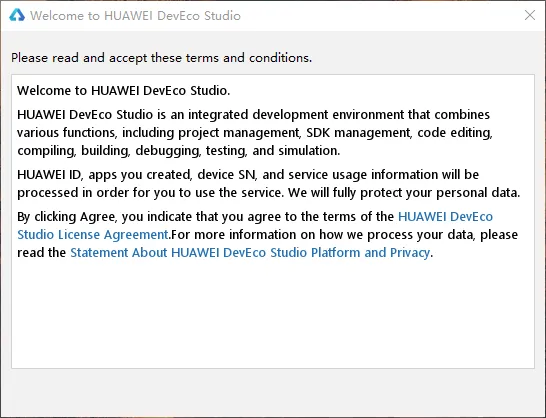The height and width of the screenshot is (418, 546).
Task: Open the Studio License Agreement link
Action: coord(93,234)
